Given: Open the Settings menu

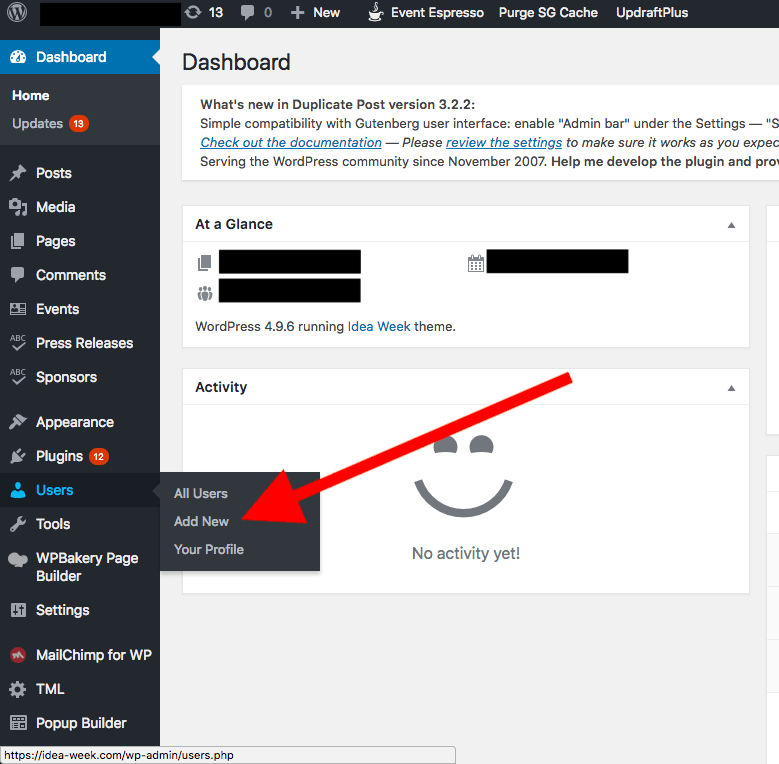Looking at the screenshot, I should [63, 611].
